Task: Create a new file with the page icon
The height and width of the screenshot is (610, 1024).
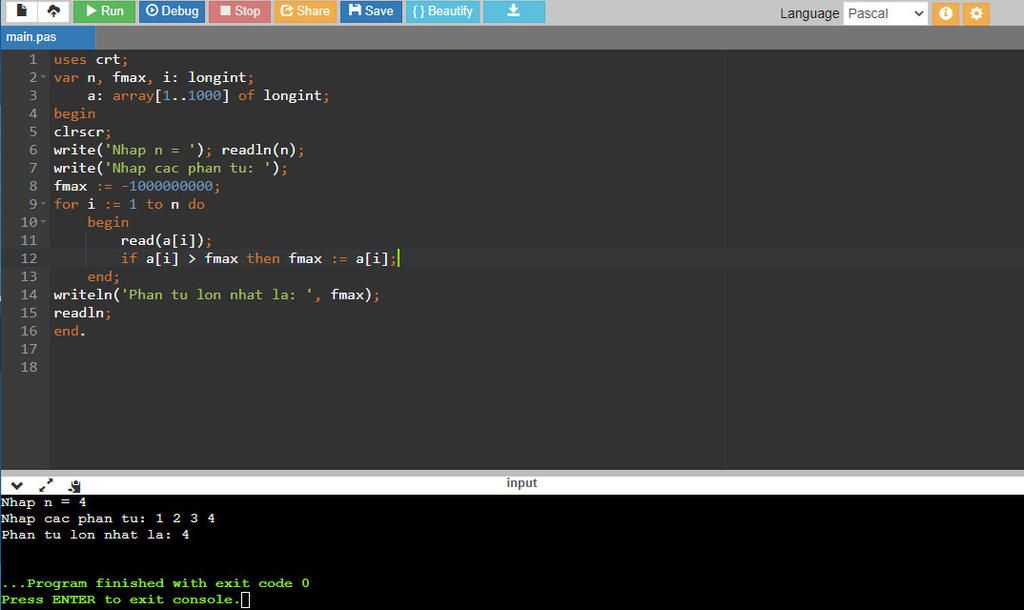Action: click(22, 11)
